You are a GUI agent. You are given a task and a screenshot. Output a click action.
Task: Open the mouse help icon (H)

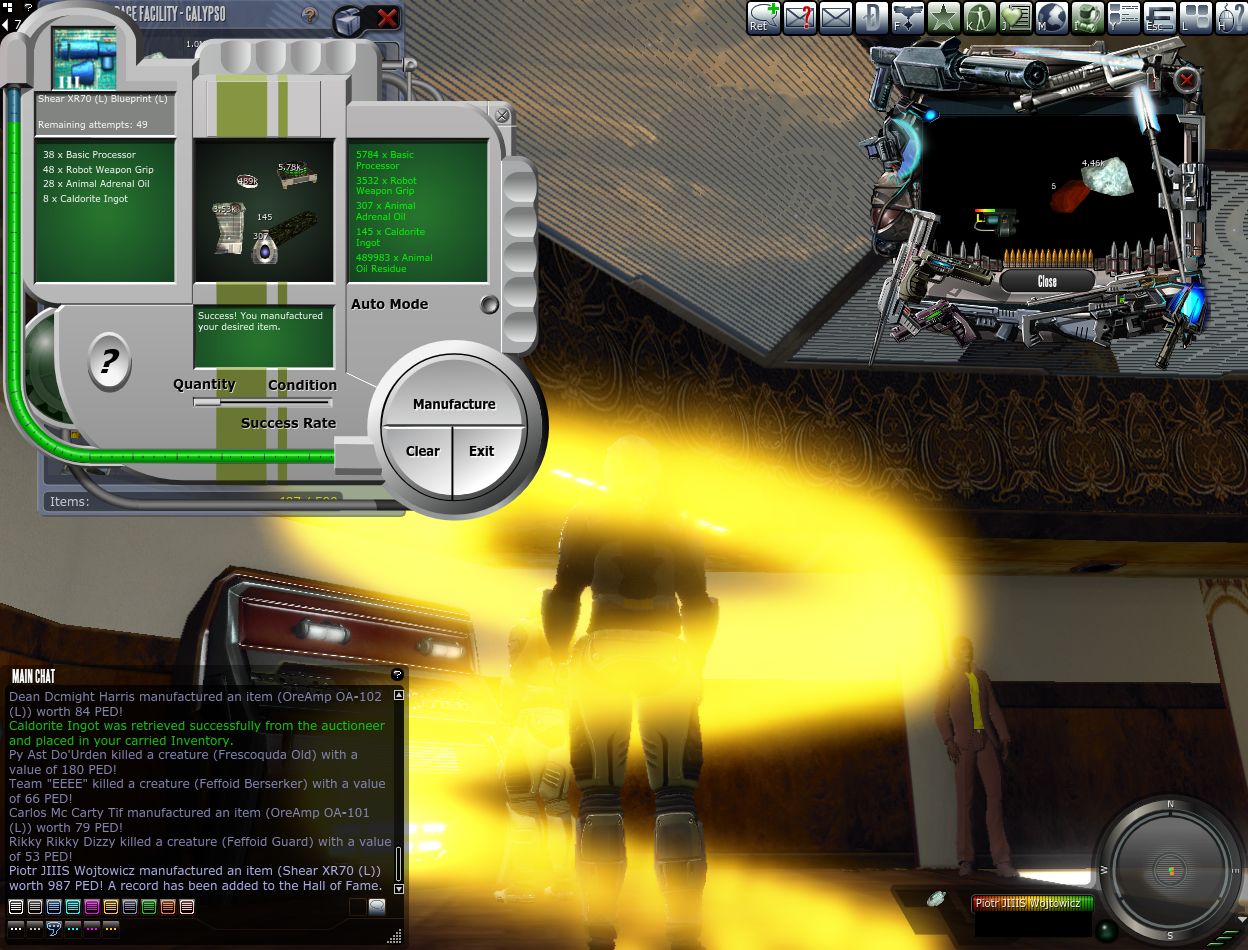[1230, 17]
